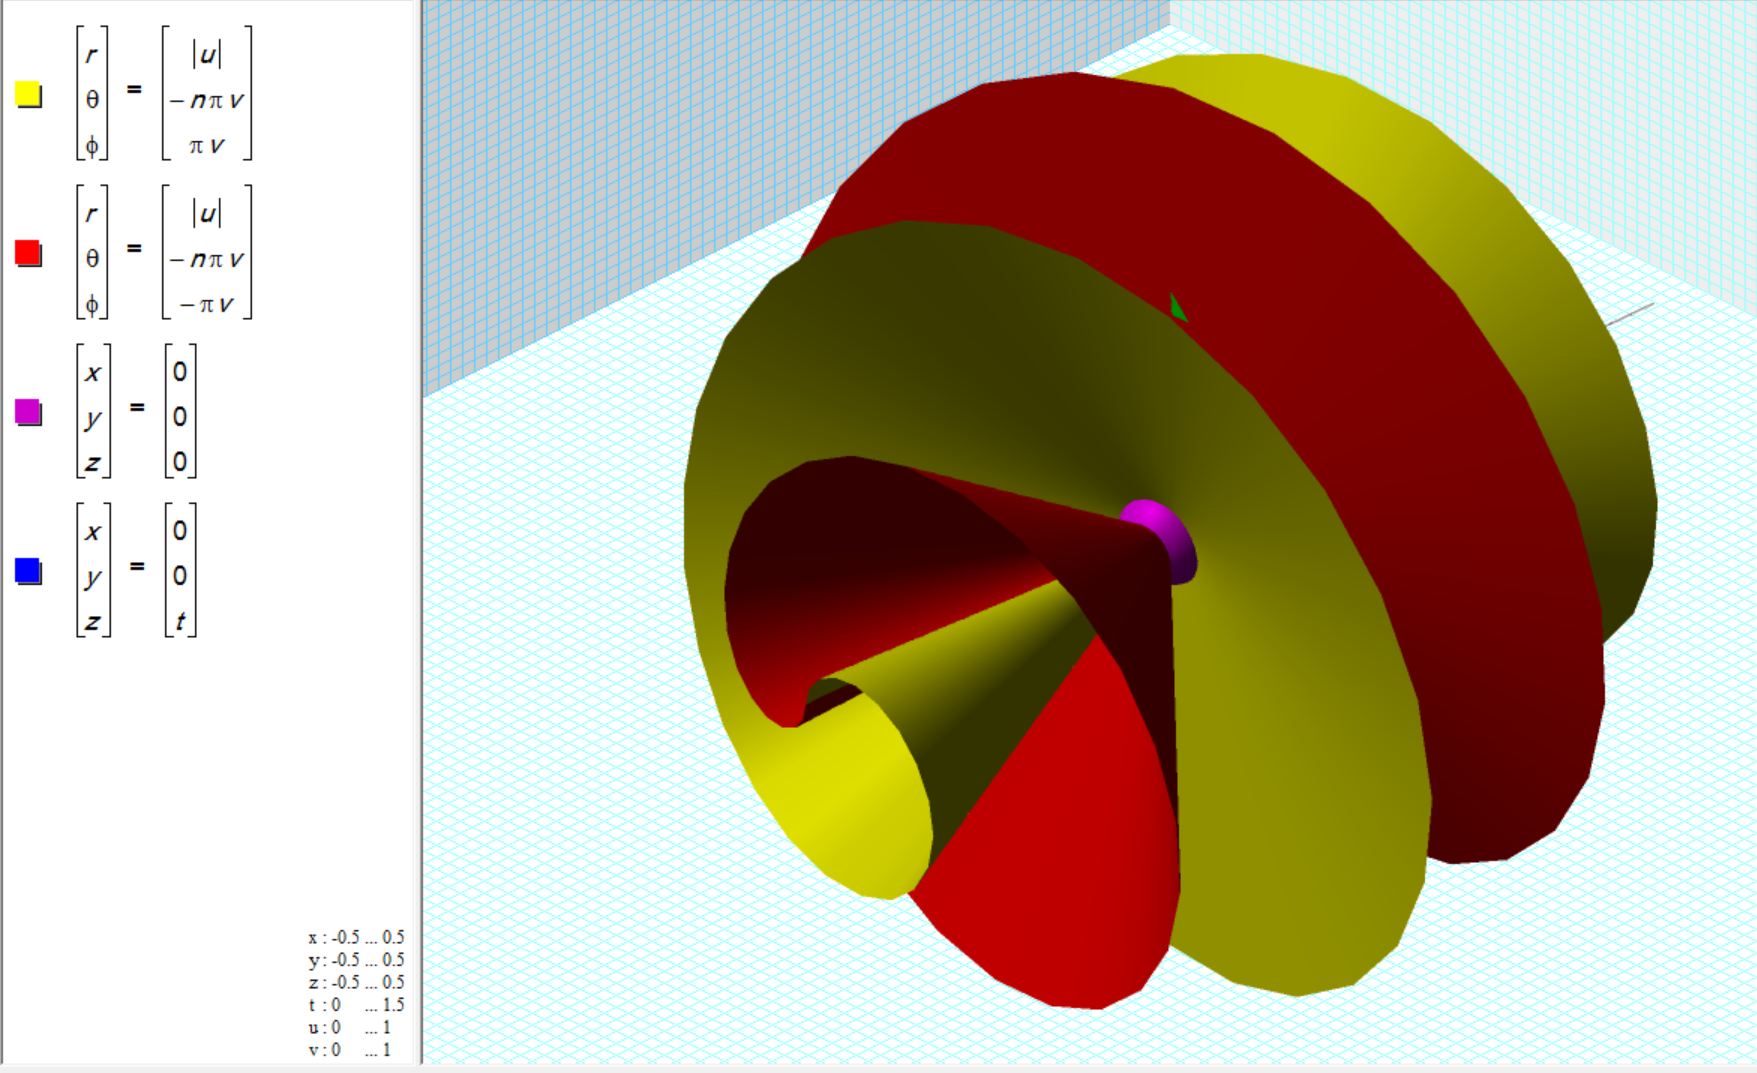Select the r θ φ vector beside the yellow swatch

click(x=92, y=95)
